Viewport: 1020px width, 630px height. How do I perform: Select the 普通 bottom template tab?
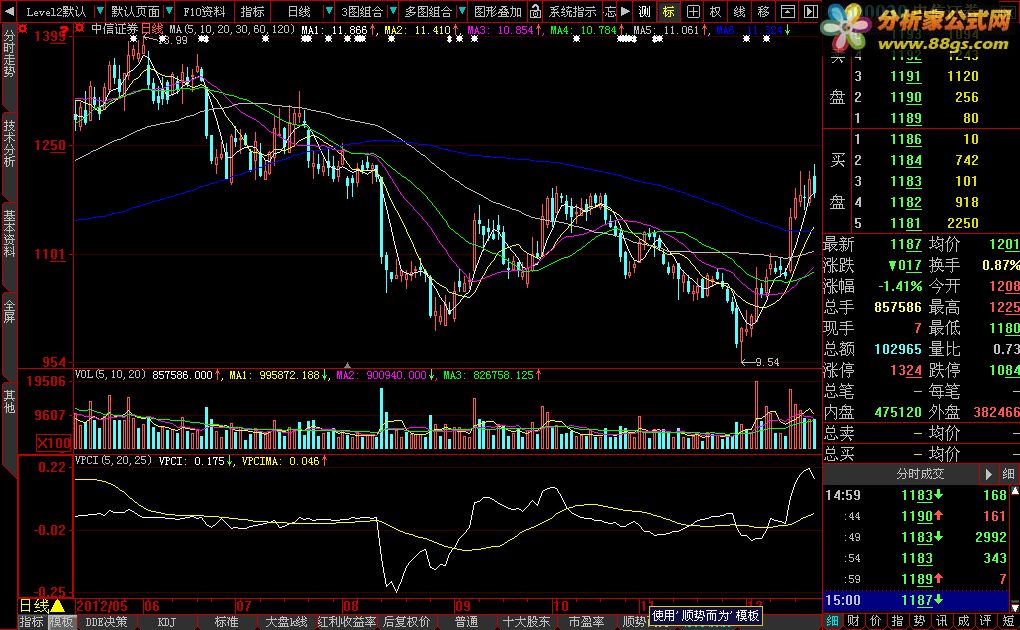(x=466, y=622)
